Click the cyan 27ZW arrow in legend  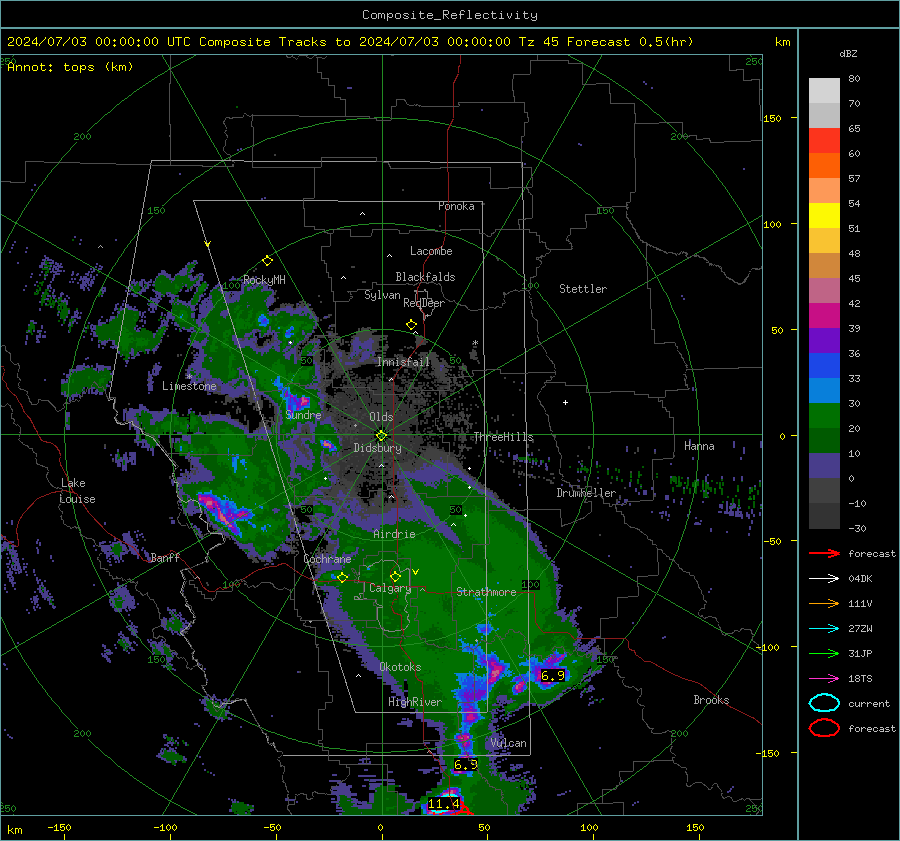824,629
